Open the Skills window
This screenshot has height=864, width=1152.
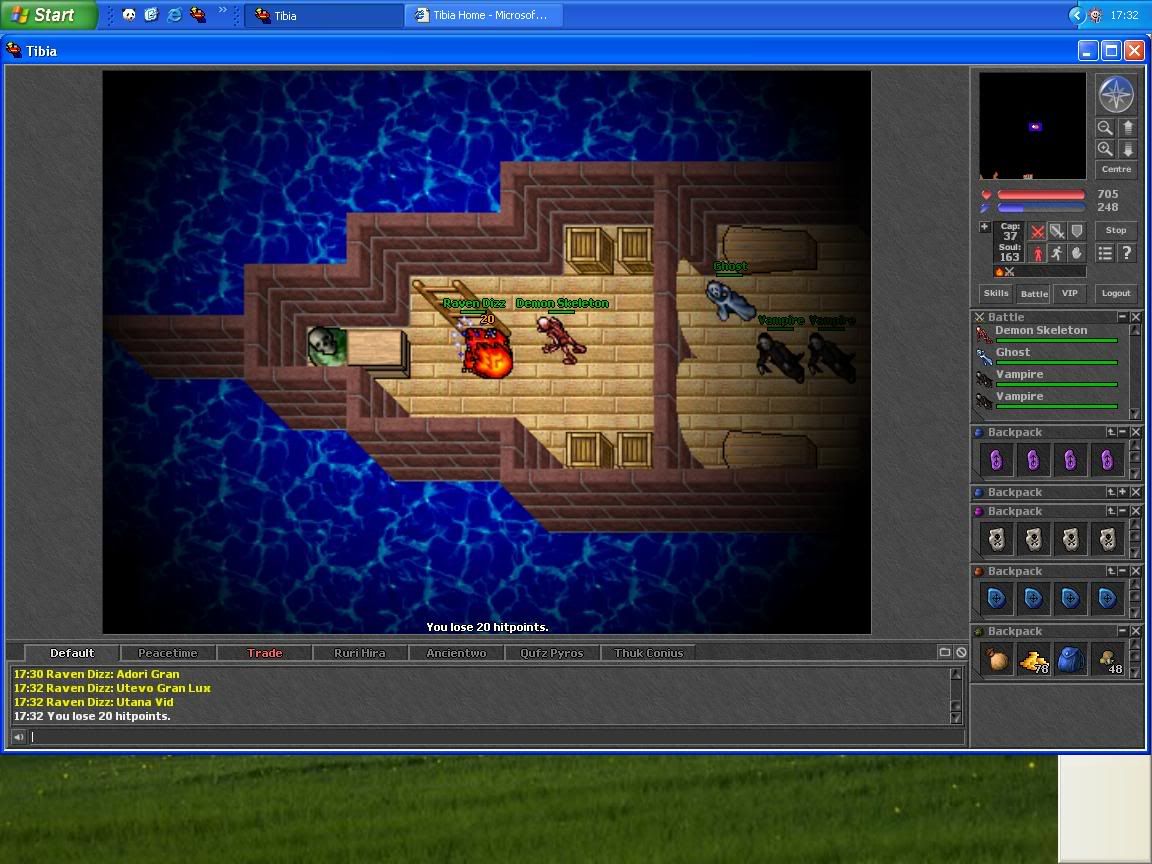(x=996, y=293)
